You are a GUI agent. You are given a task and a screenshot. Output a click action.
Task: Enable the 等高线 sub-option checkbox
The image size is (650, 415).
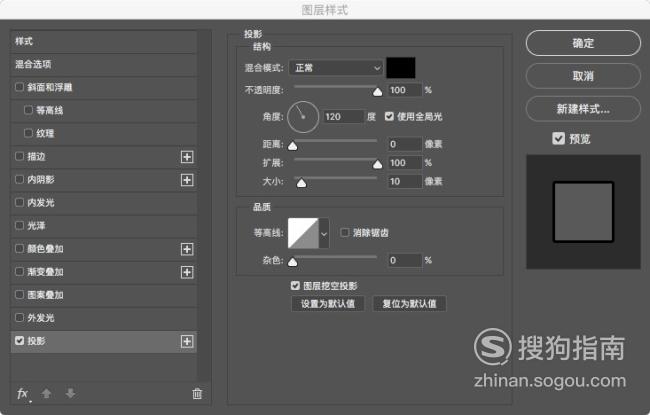(x=28, y=110)
